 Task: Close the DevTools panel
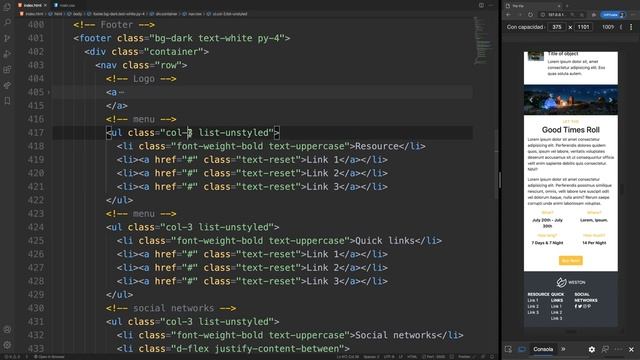tap(631, 349)
